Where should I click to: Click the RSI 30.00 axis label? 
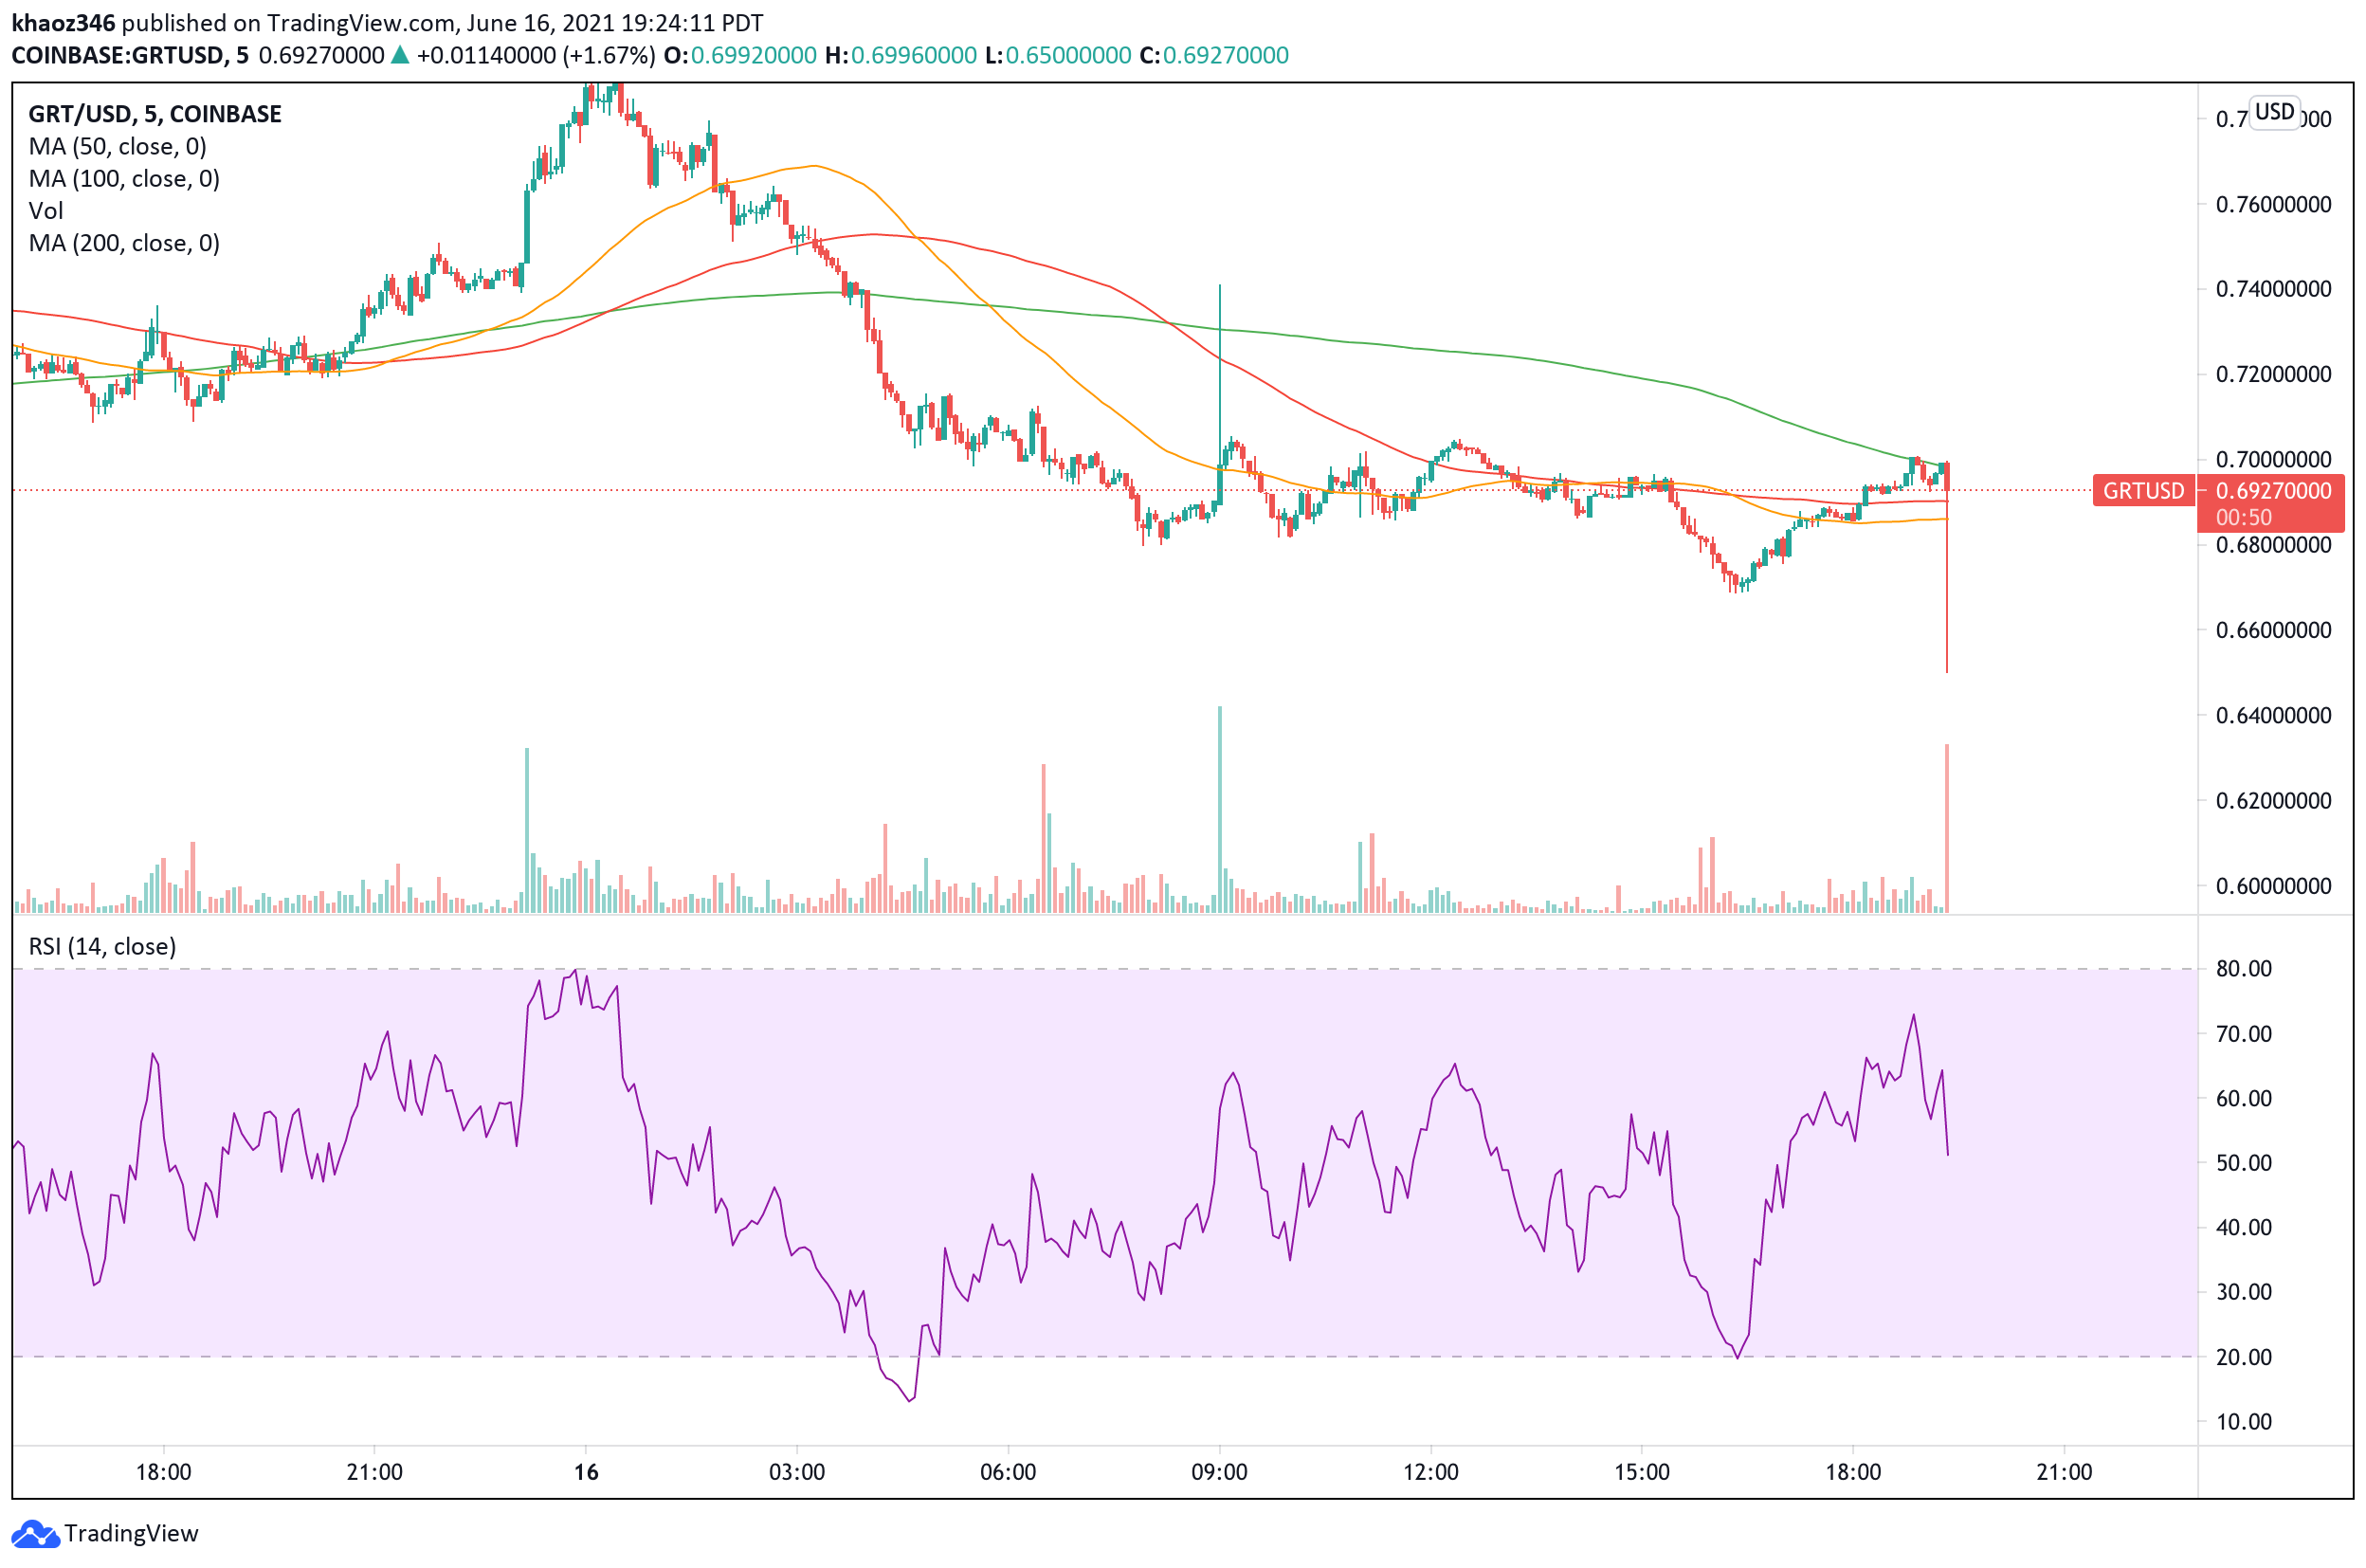pyautogui.click(x=2243, y=1292)
